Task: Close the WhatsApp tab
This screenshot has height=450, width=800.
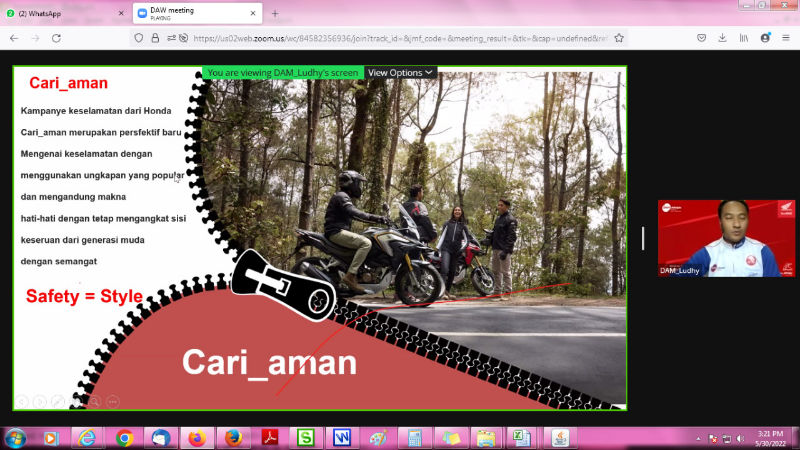Action: coord(121,14)
